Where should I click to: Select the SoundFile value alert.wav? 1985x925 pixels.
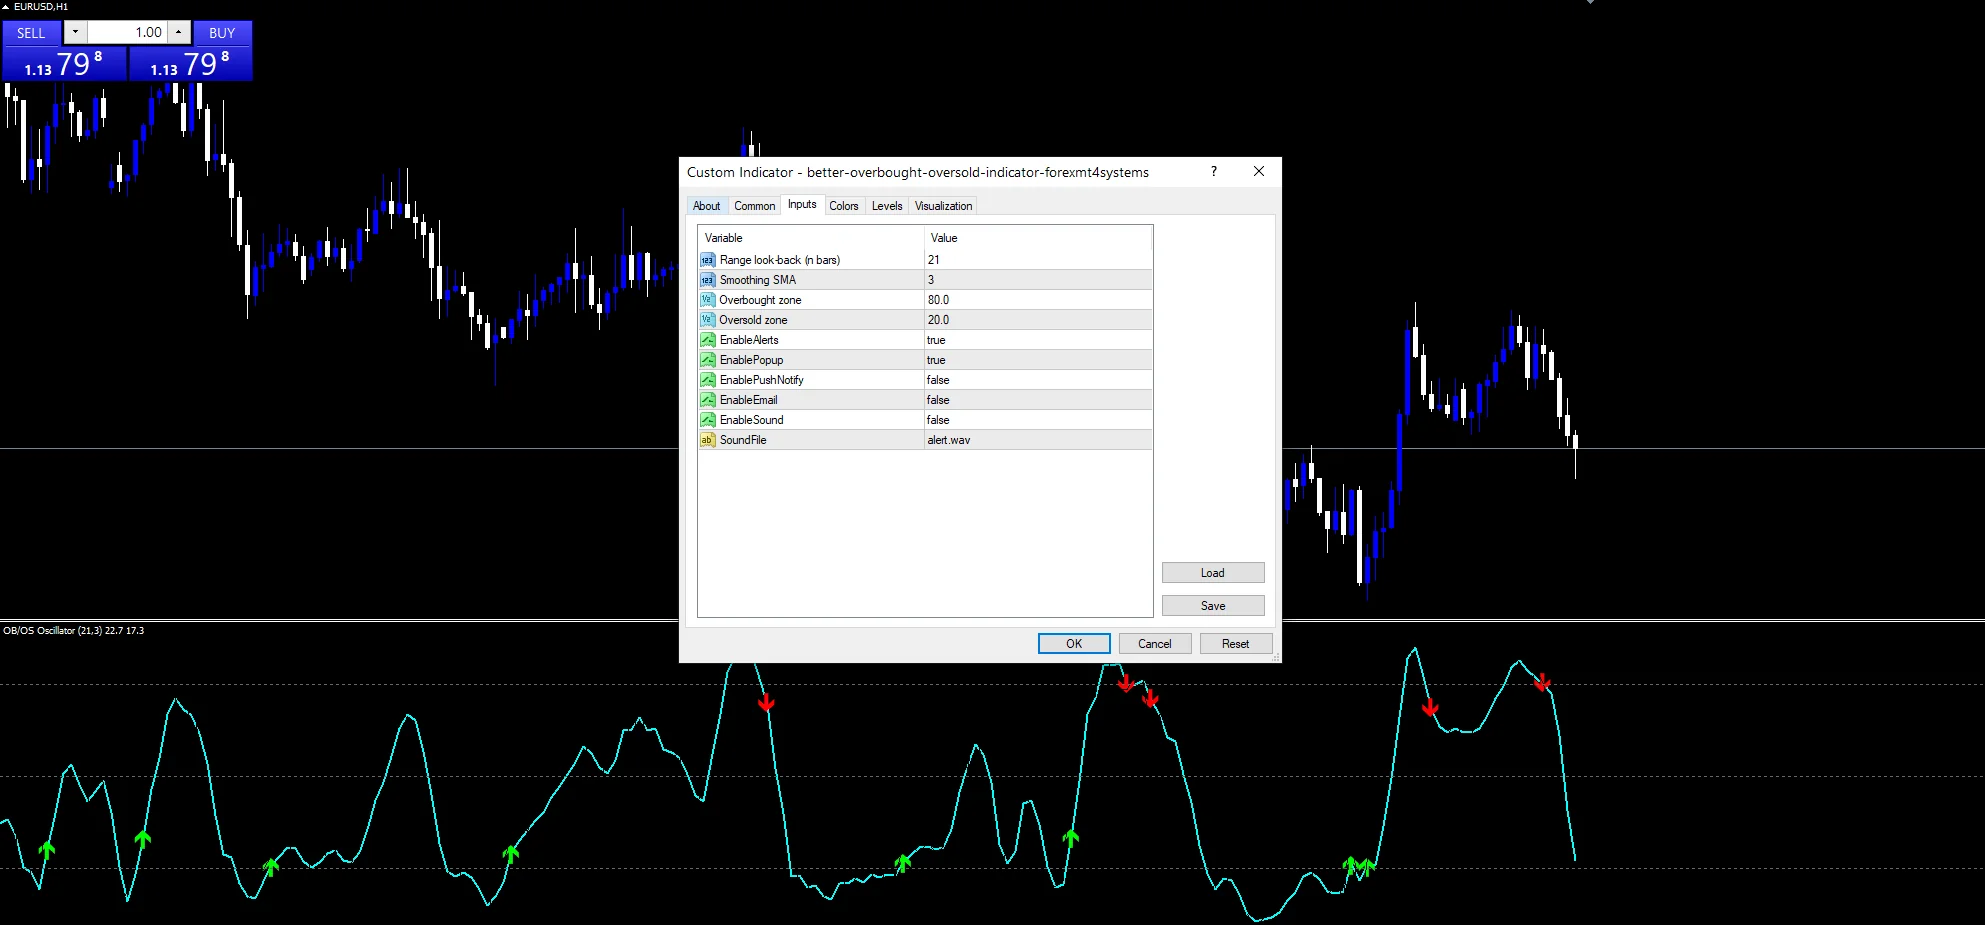click(x=1038, y=440)
